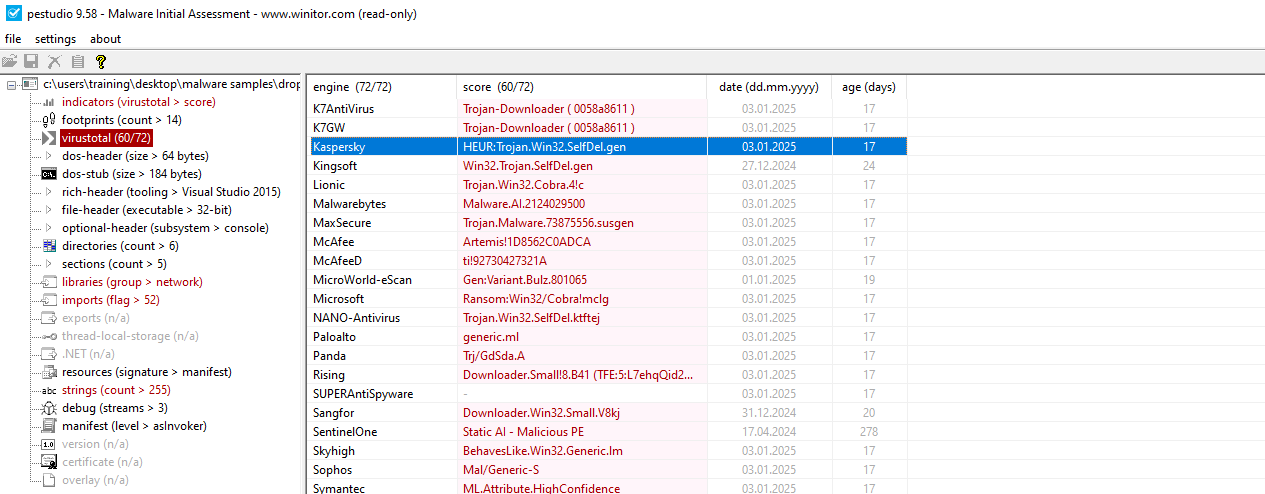Click the exports node icon

(48, 318)
